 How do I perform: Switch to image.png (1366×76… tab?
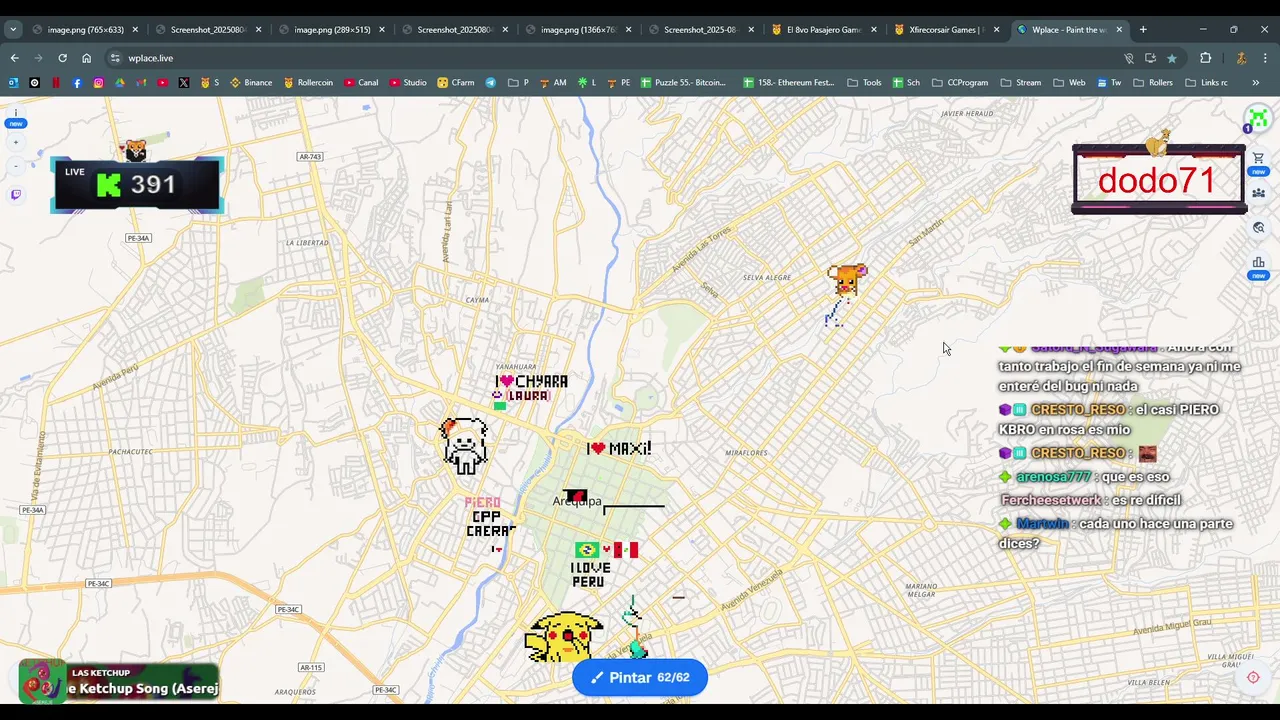[x=578, y=29]
